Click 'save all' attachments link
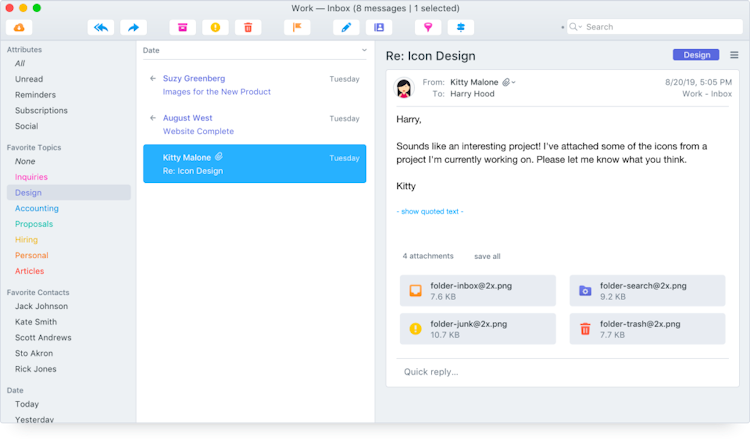 487,256
